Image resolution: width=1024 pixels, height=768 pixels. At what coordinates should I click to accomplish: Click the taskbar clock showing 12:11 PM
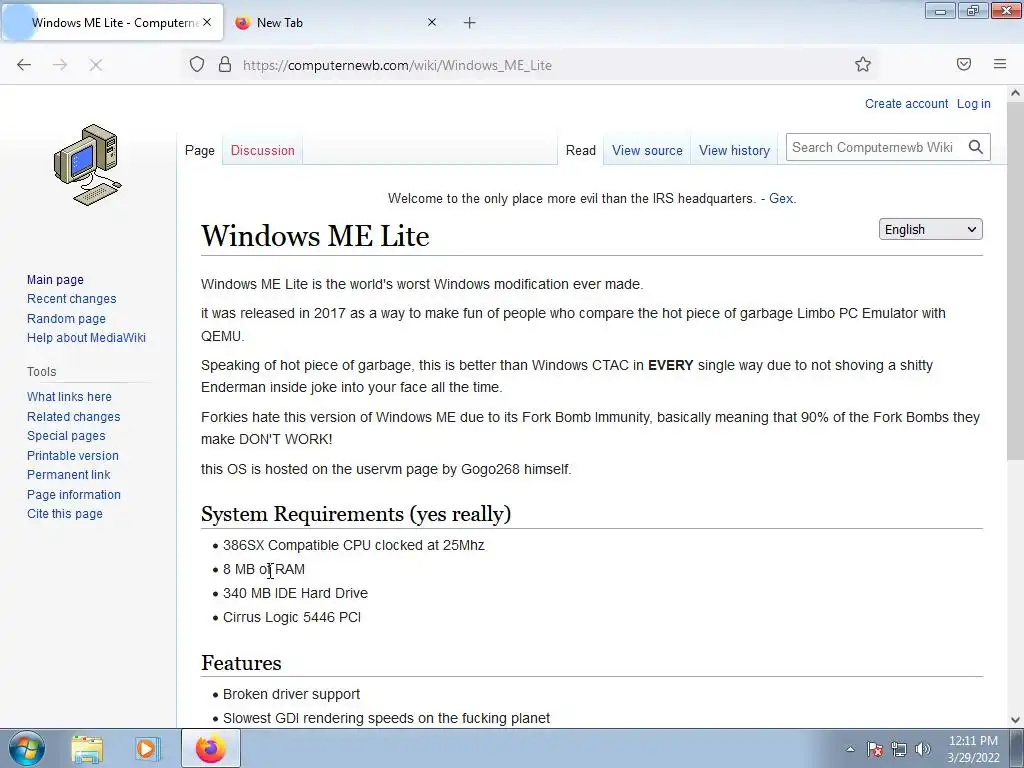pos(973,749)
